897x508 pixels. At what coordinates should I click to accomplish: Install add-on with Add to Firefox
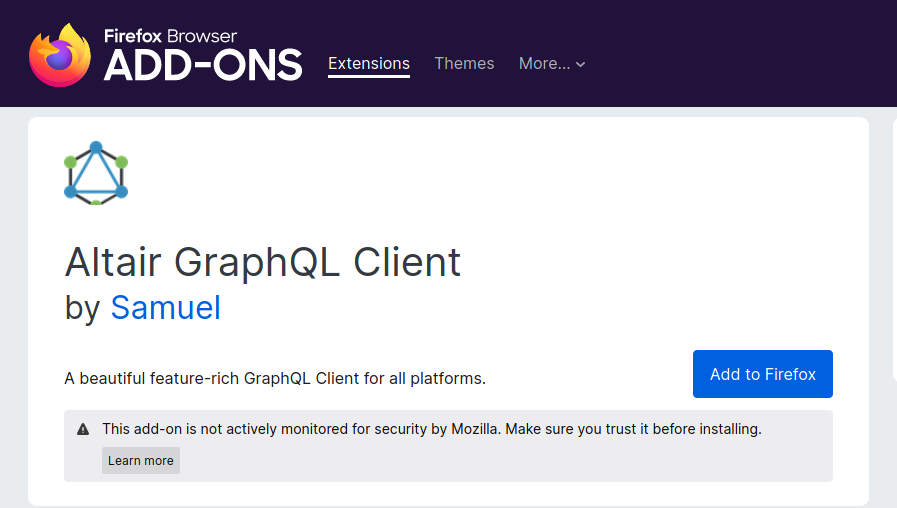pos(763,374)
